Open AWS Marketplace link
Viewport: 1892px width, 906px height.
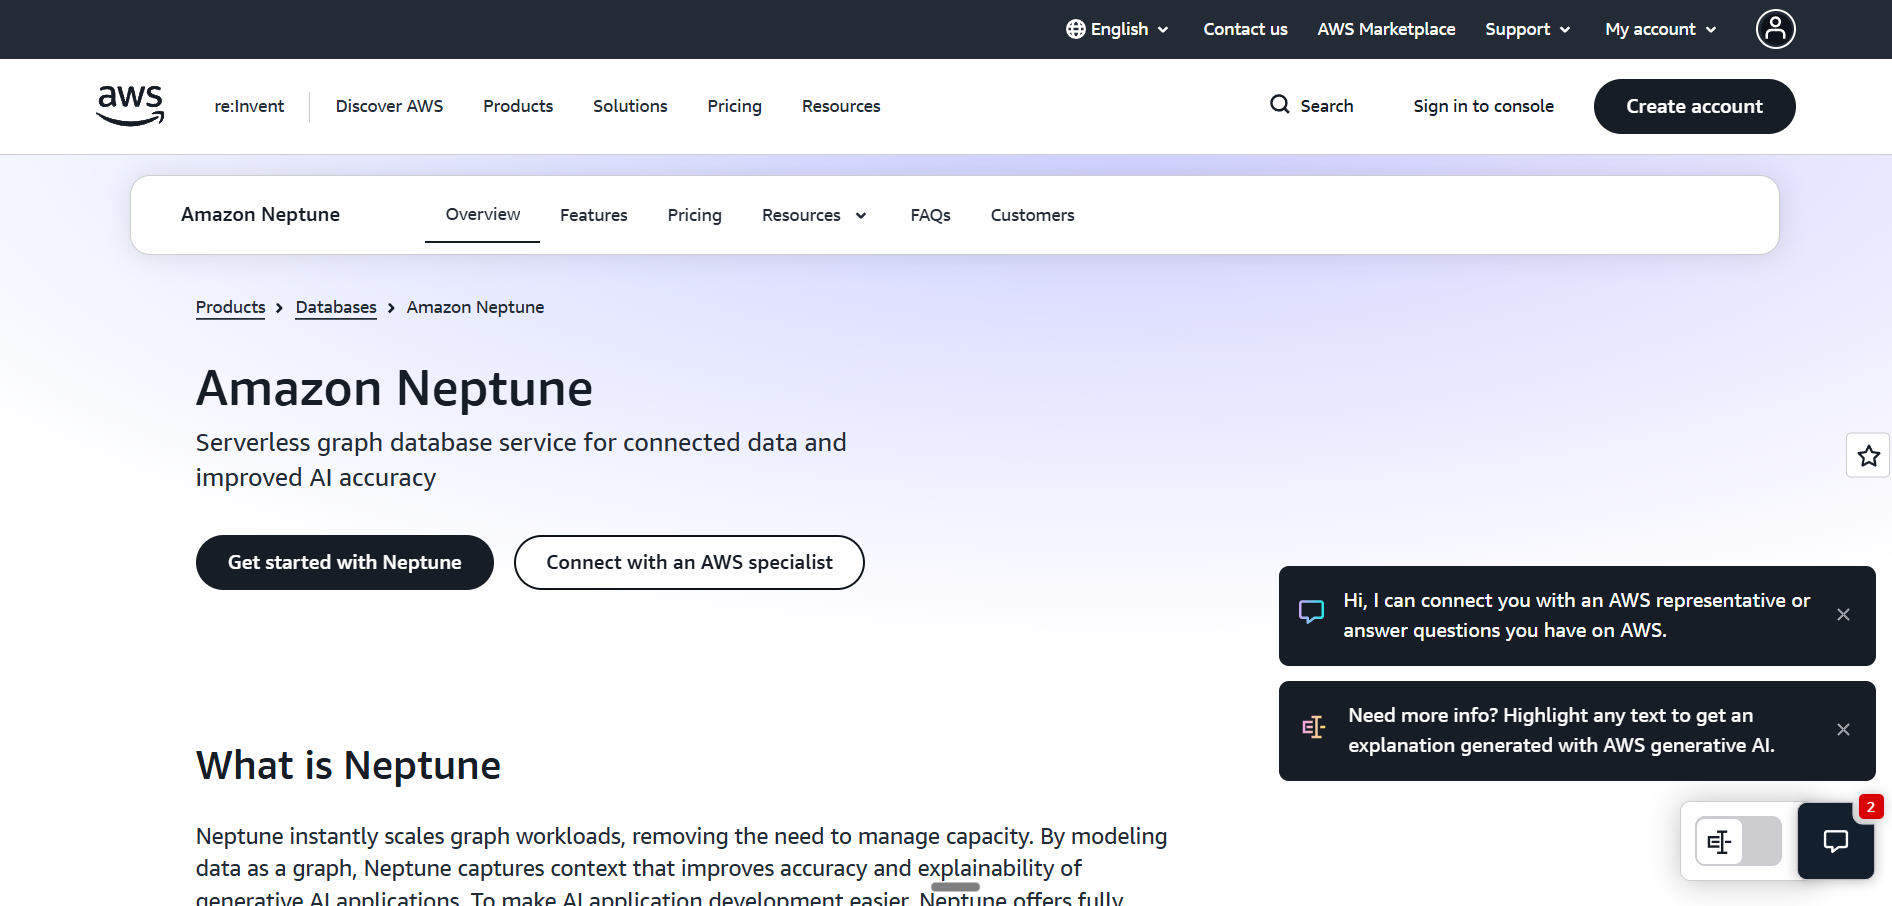pos(1386,29)
